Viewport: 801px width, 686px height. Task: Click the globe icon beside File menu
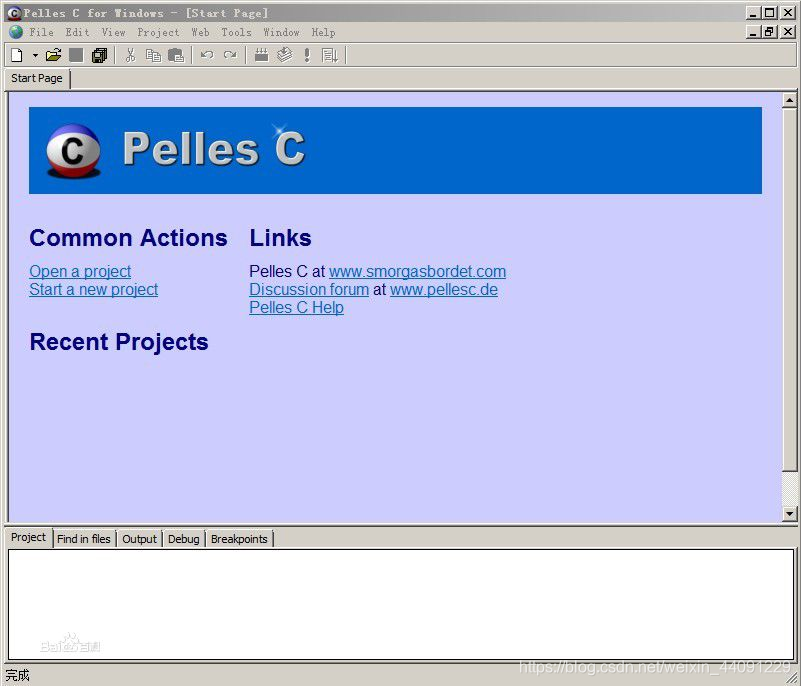tap(16, 32)
